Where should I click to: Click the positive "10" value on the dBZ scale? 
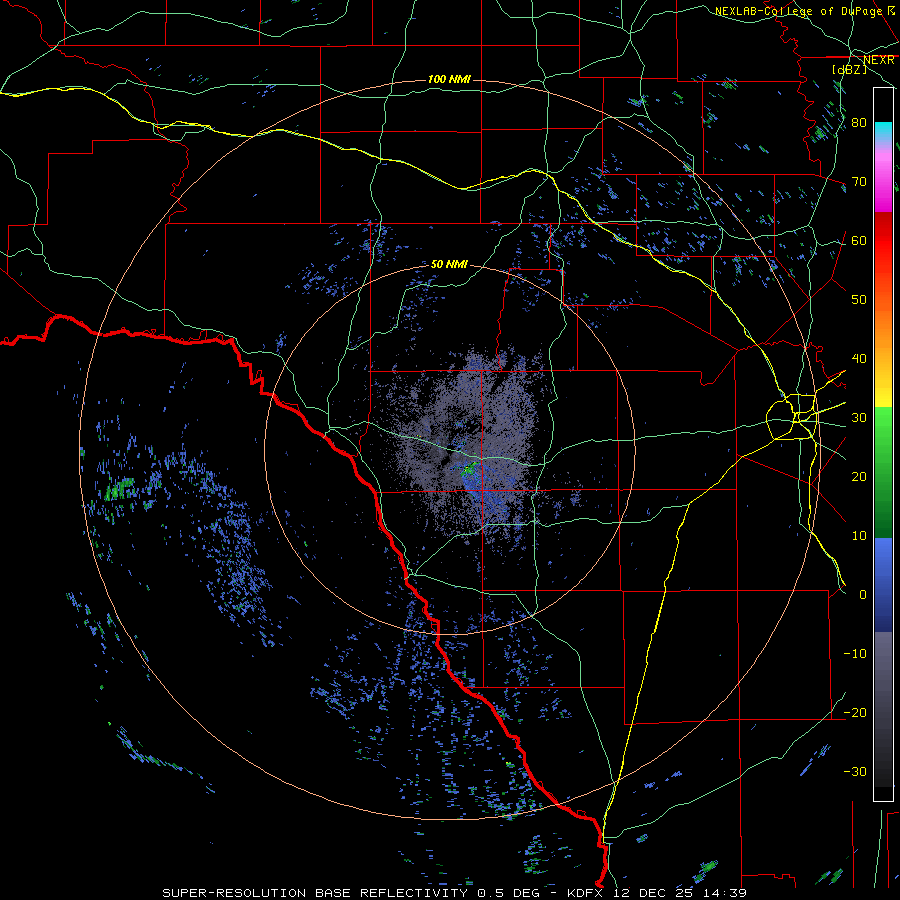pyautogui.click(x=859, y=536)
